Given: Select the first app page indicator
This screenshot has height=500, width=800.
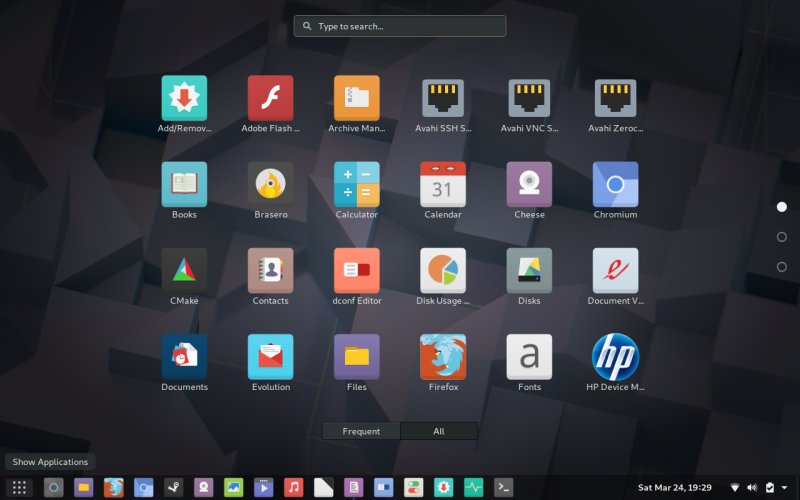Looking at the screenshot, I should tap(781, 207).
